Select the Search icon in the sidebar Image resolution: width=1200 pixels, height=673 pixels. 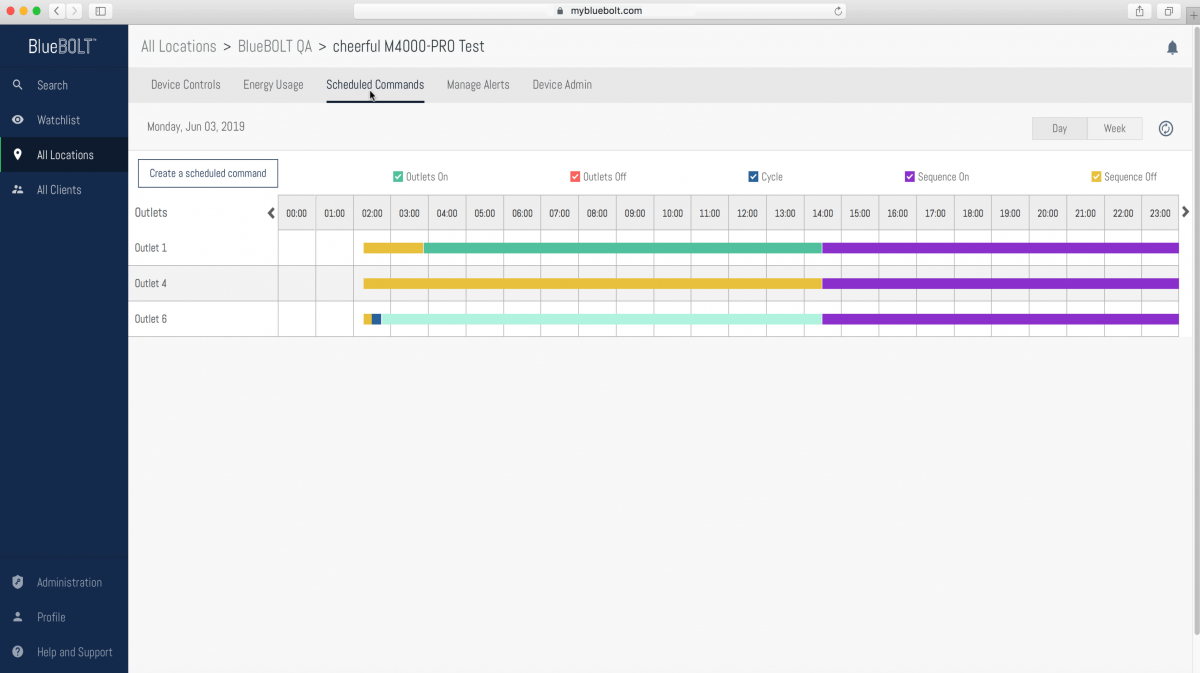pyautogui.click(x=17, y=85)
